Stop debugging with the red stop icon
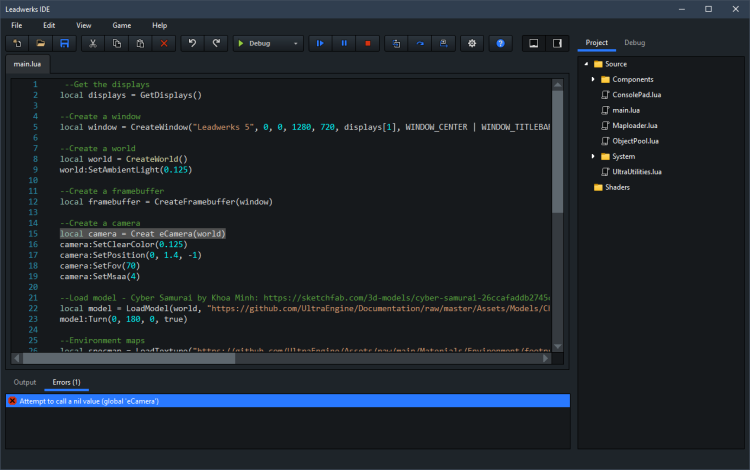The height and width of the screenshot is (470, 750). pos(368,44)
